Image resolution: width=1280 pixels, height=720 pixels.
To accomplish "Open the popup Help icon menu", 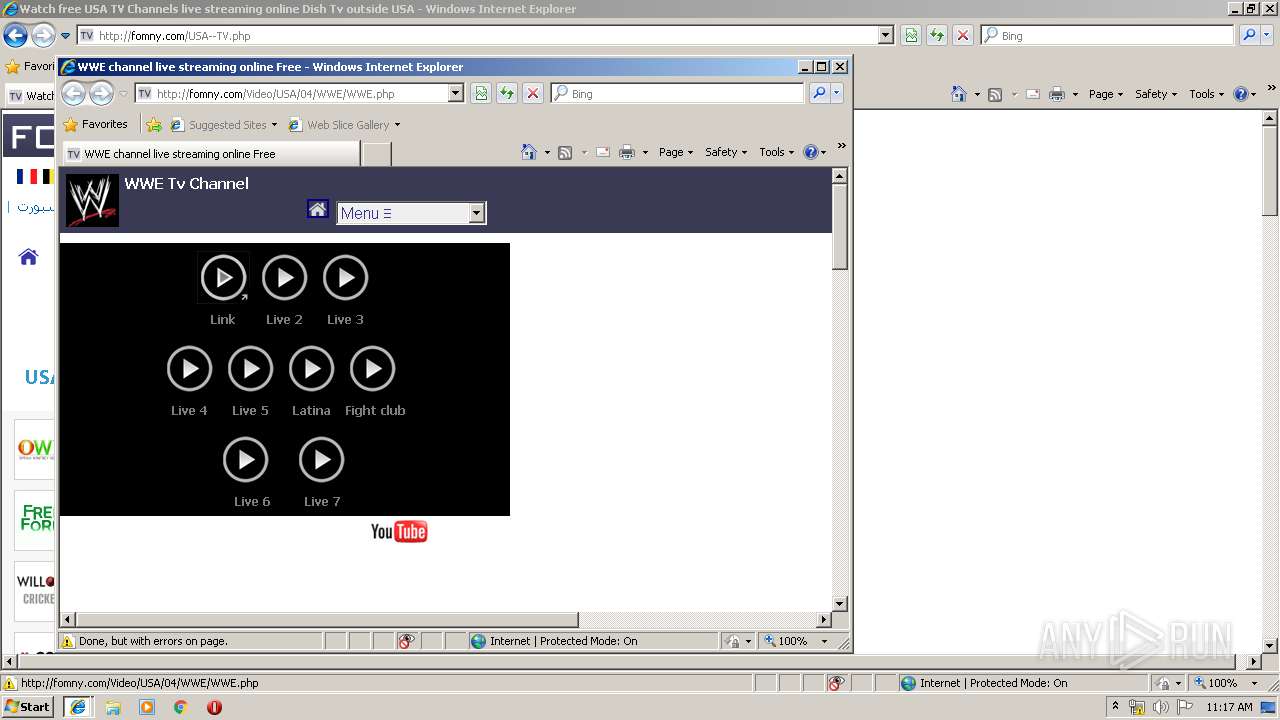I will [x=815, y=152].
